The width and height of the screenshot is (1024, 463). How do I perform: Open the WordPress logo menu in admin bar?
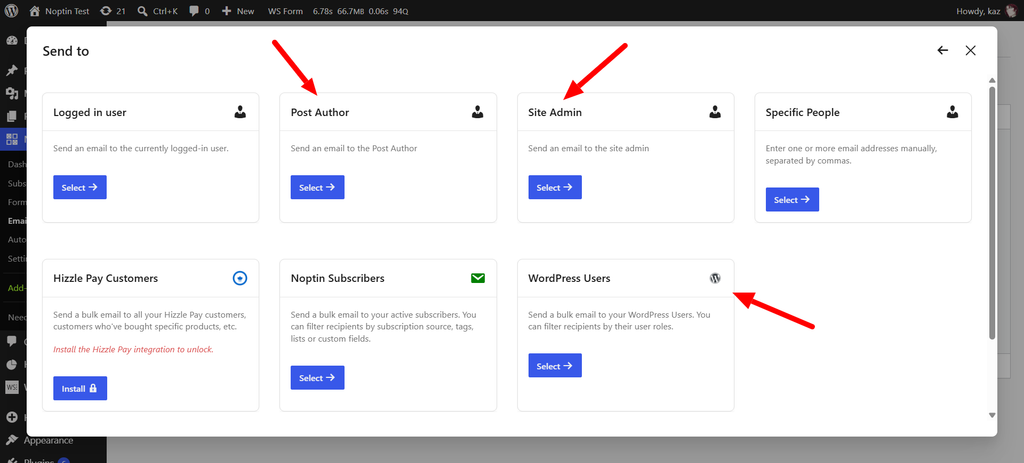13,11
